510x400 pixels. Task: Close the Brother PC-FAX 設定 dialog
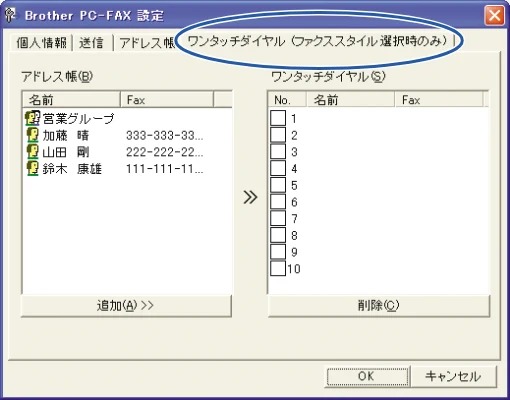pyautogui.click(x=494, y=15)
